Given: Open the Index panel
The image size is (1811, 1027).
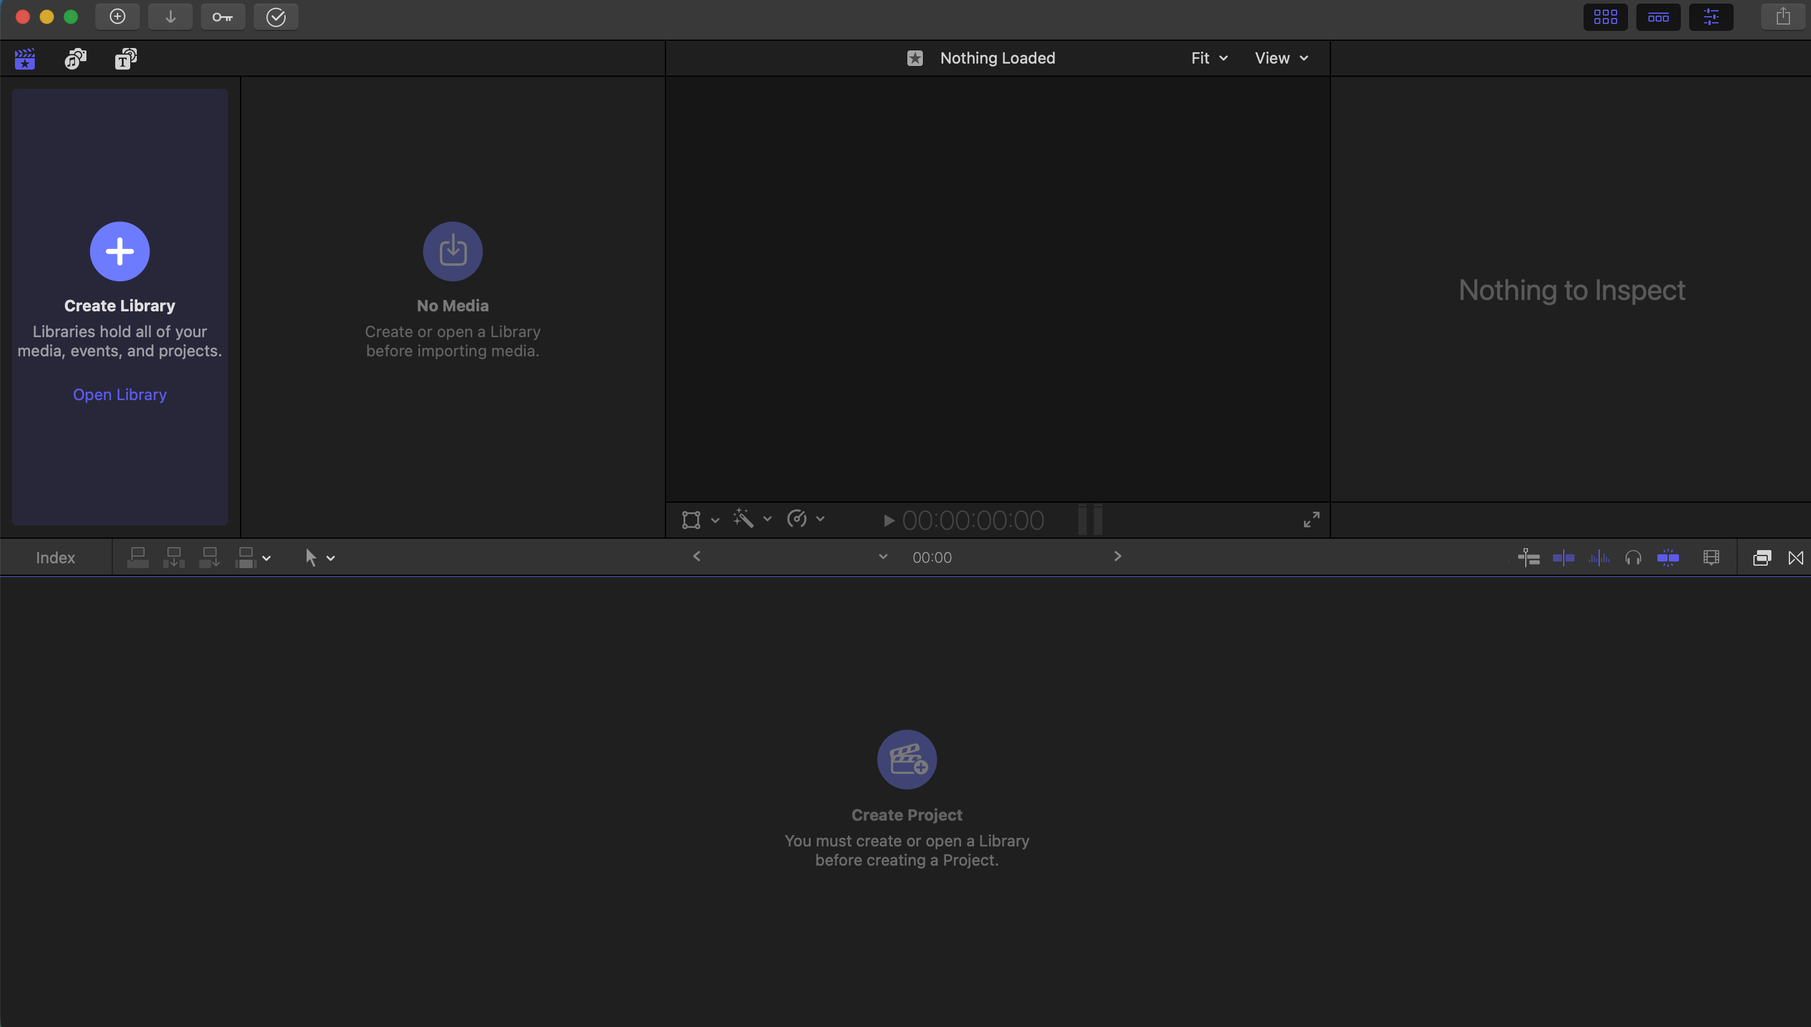Looking at the screenshot, I should pos(56,558).
